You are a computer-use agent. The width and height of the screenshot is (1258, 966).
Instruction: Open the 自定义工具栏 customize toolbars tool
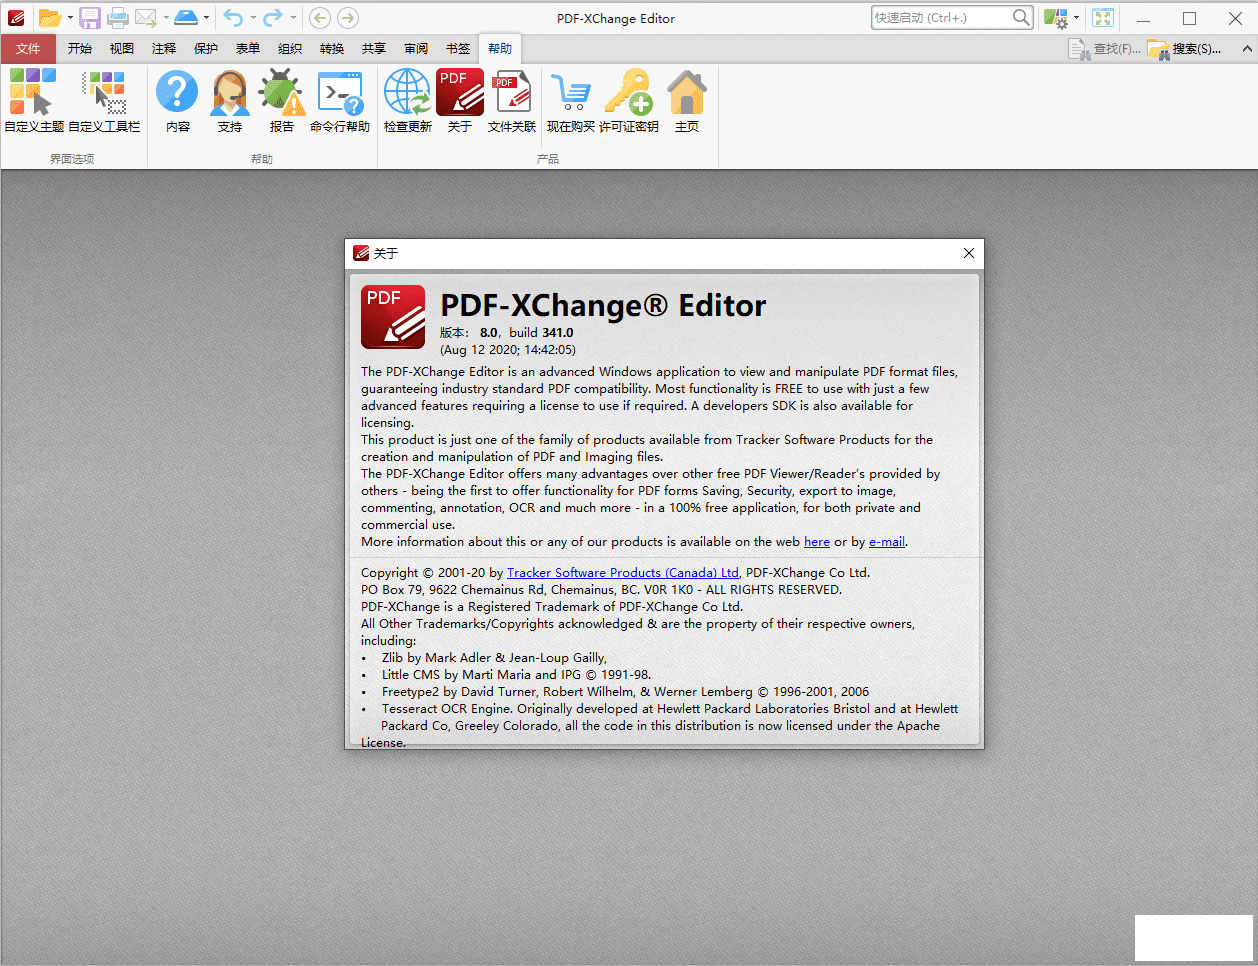[x=104, y=100]
